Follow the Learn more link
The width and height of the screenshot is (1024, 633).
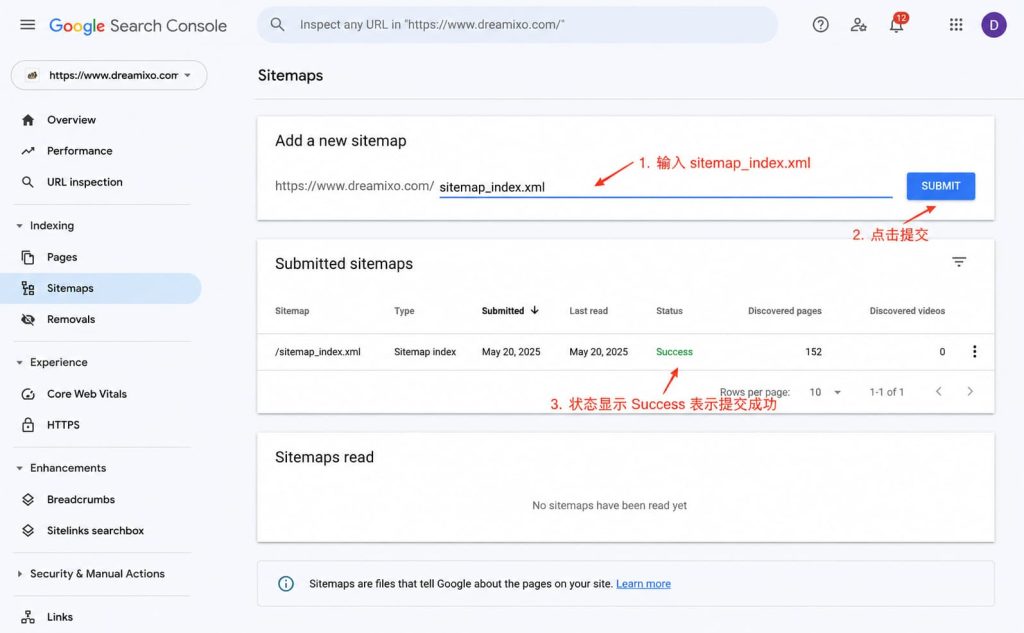click(643, 584)
